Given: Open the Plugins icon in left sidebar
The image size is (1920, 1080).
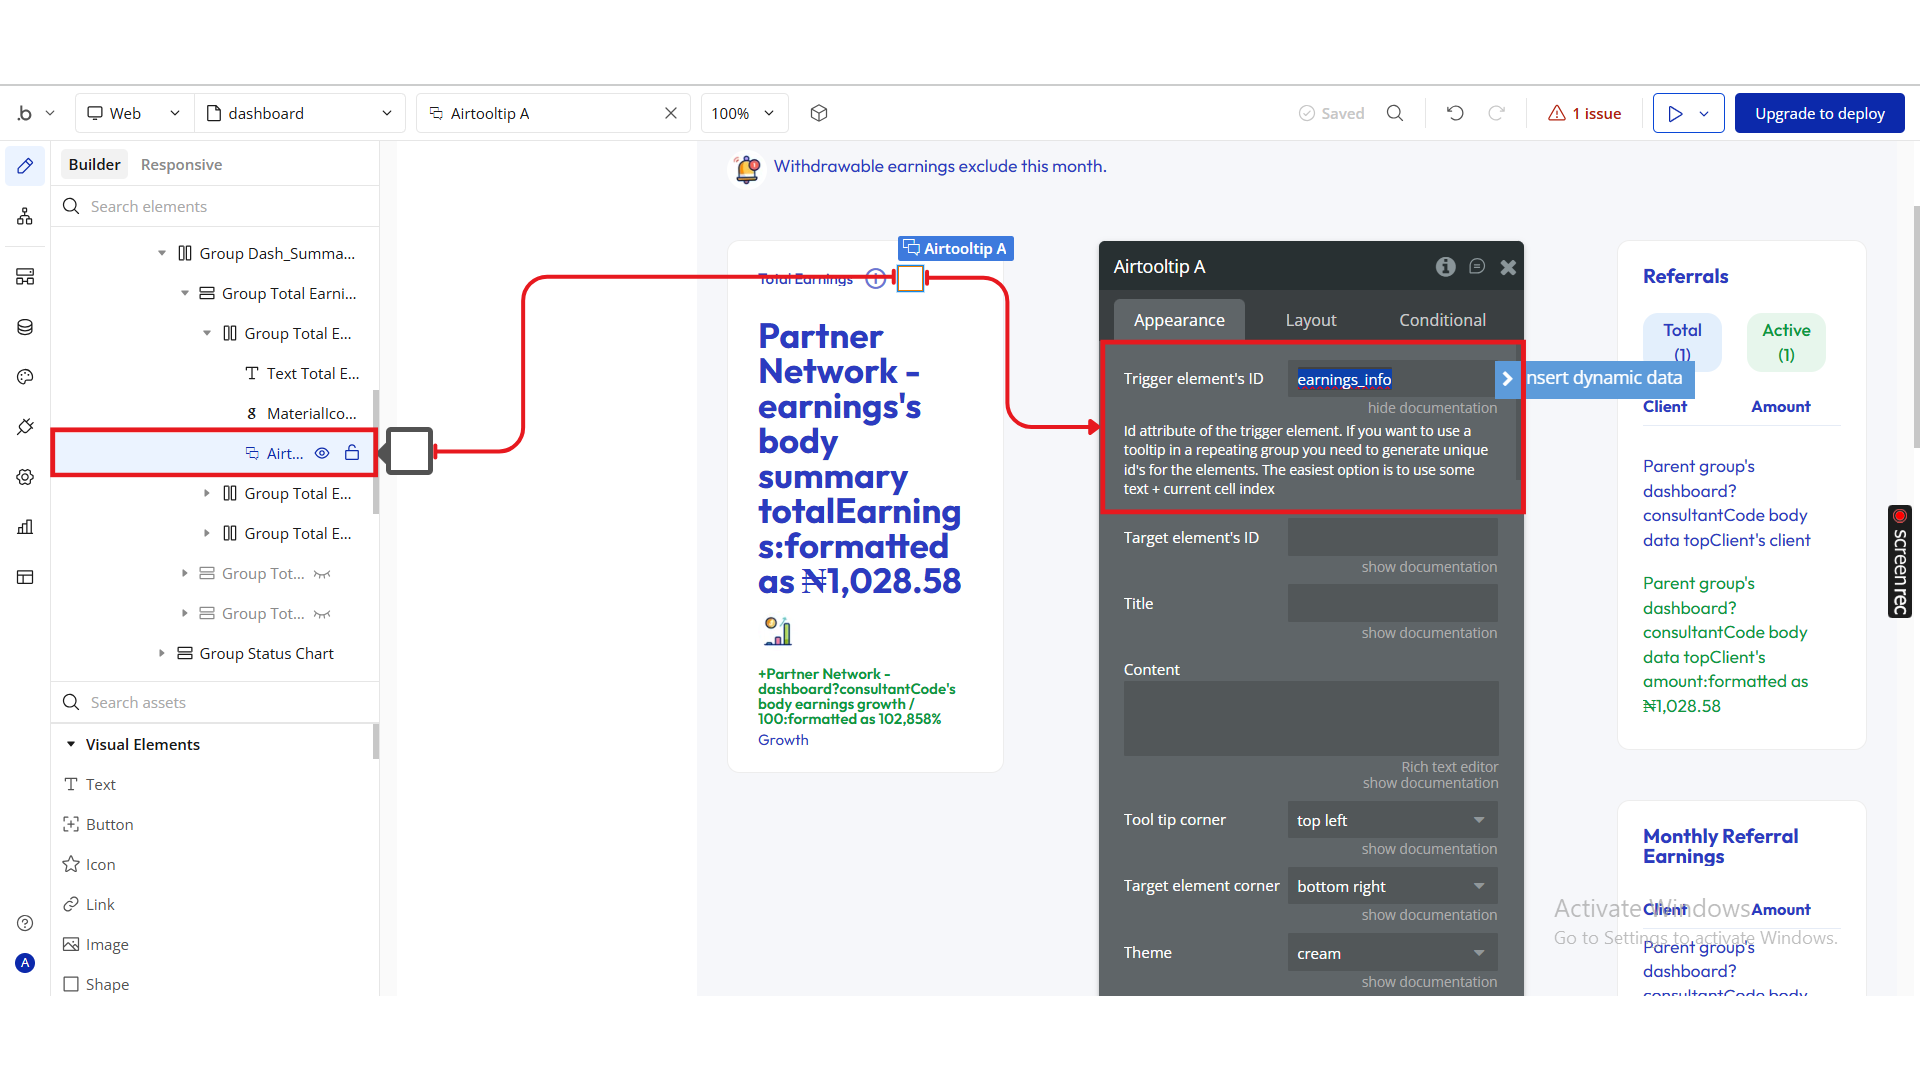Looking at the screenshot, I should click(x=25, y=427).
